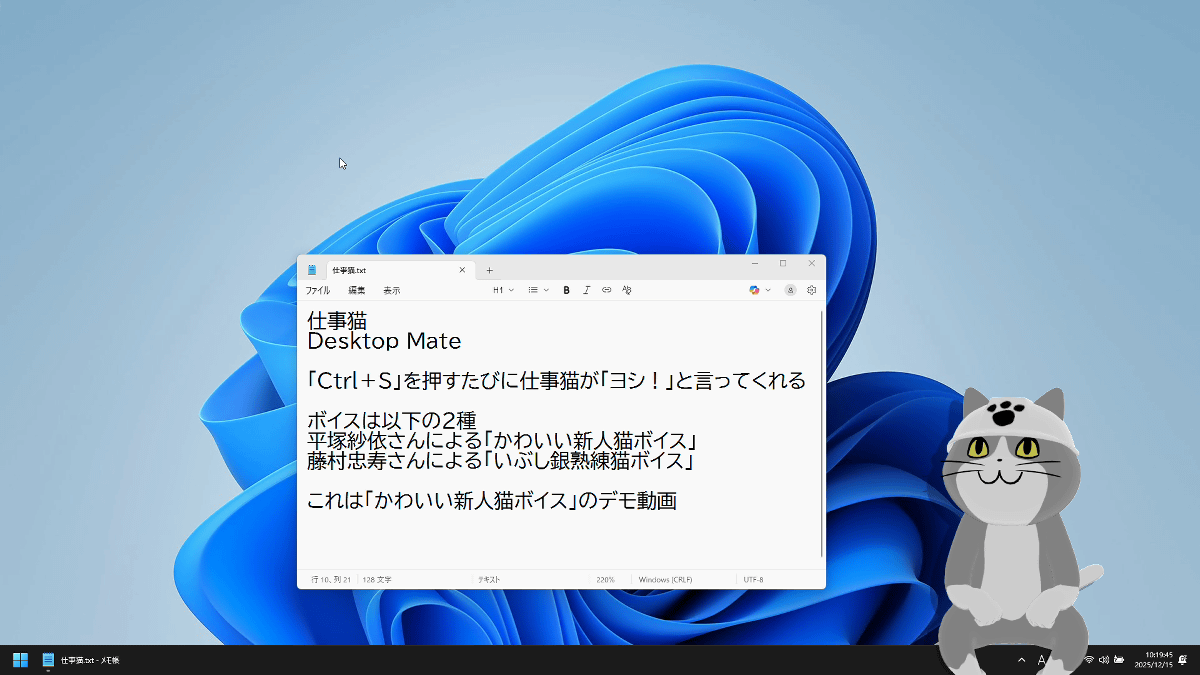Open the 表示 menu
1200x675 pixels.
(392, 290)
